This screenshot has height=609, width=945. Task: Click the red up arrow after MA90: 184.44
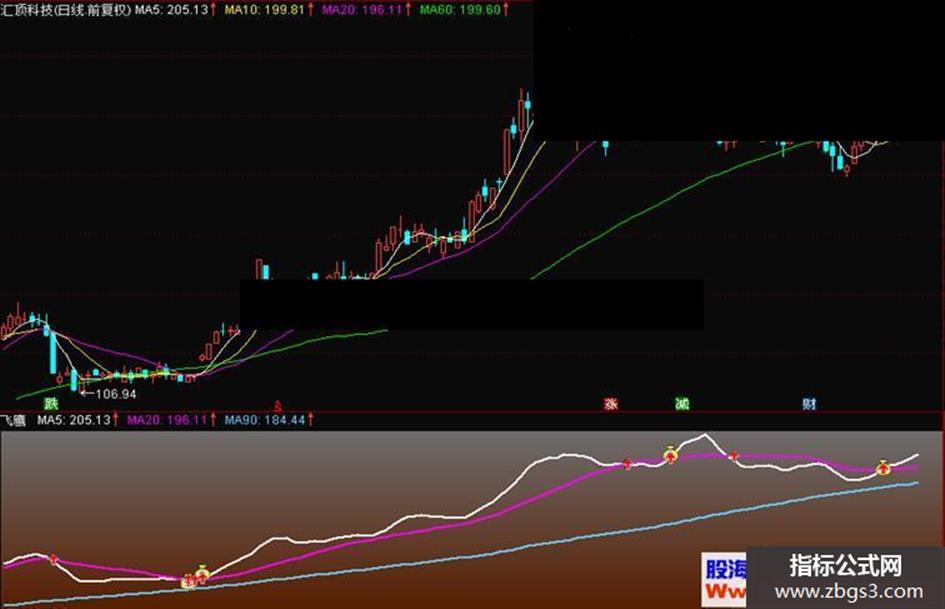[x=310, y=420]
